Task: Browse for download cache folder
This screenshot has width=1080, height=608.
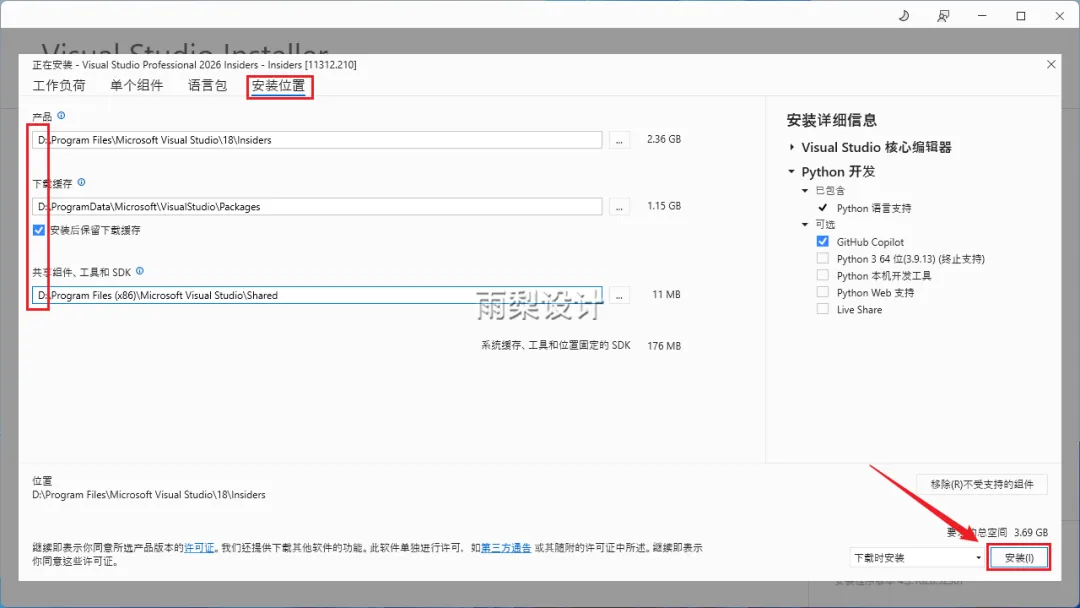Action: click(x=619, y=207)
